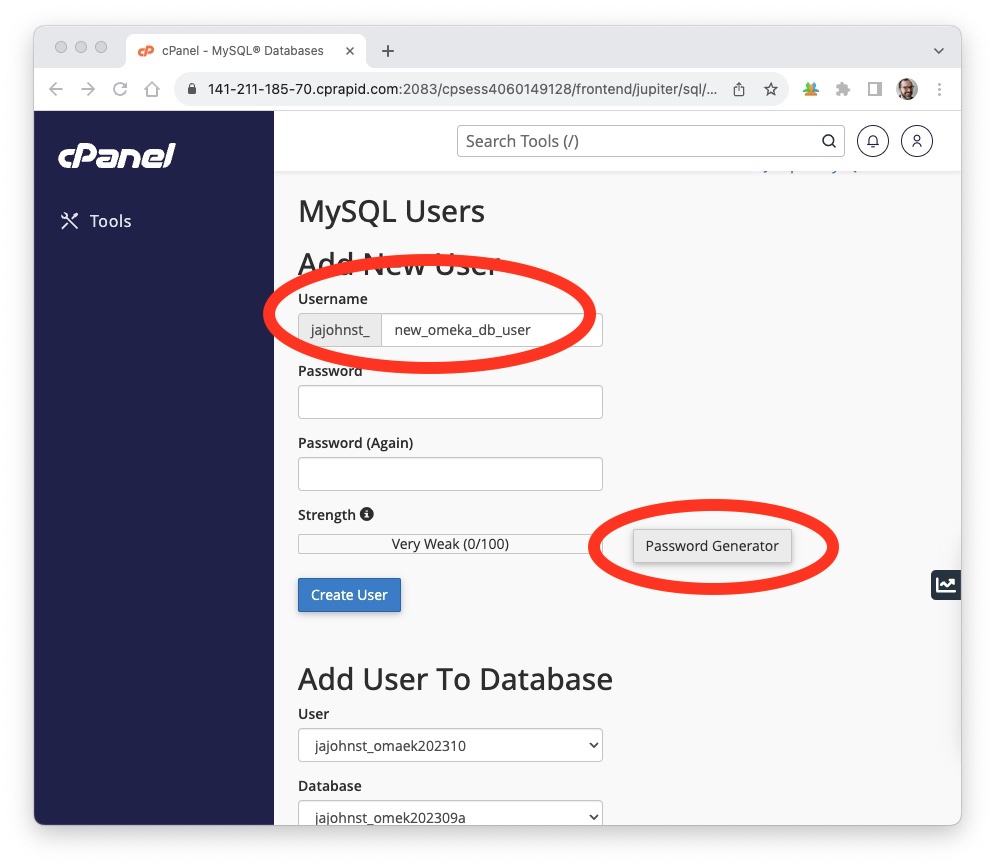The width and height of the screenshot is (995, 867).
Task: Open Tools in the sidebar
Action: click(x=97, y=221)
